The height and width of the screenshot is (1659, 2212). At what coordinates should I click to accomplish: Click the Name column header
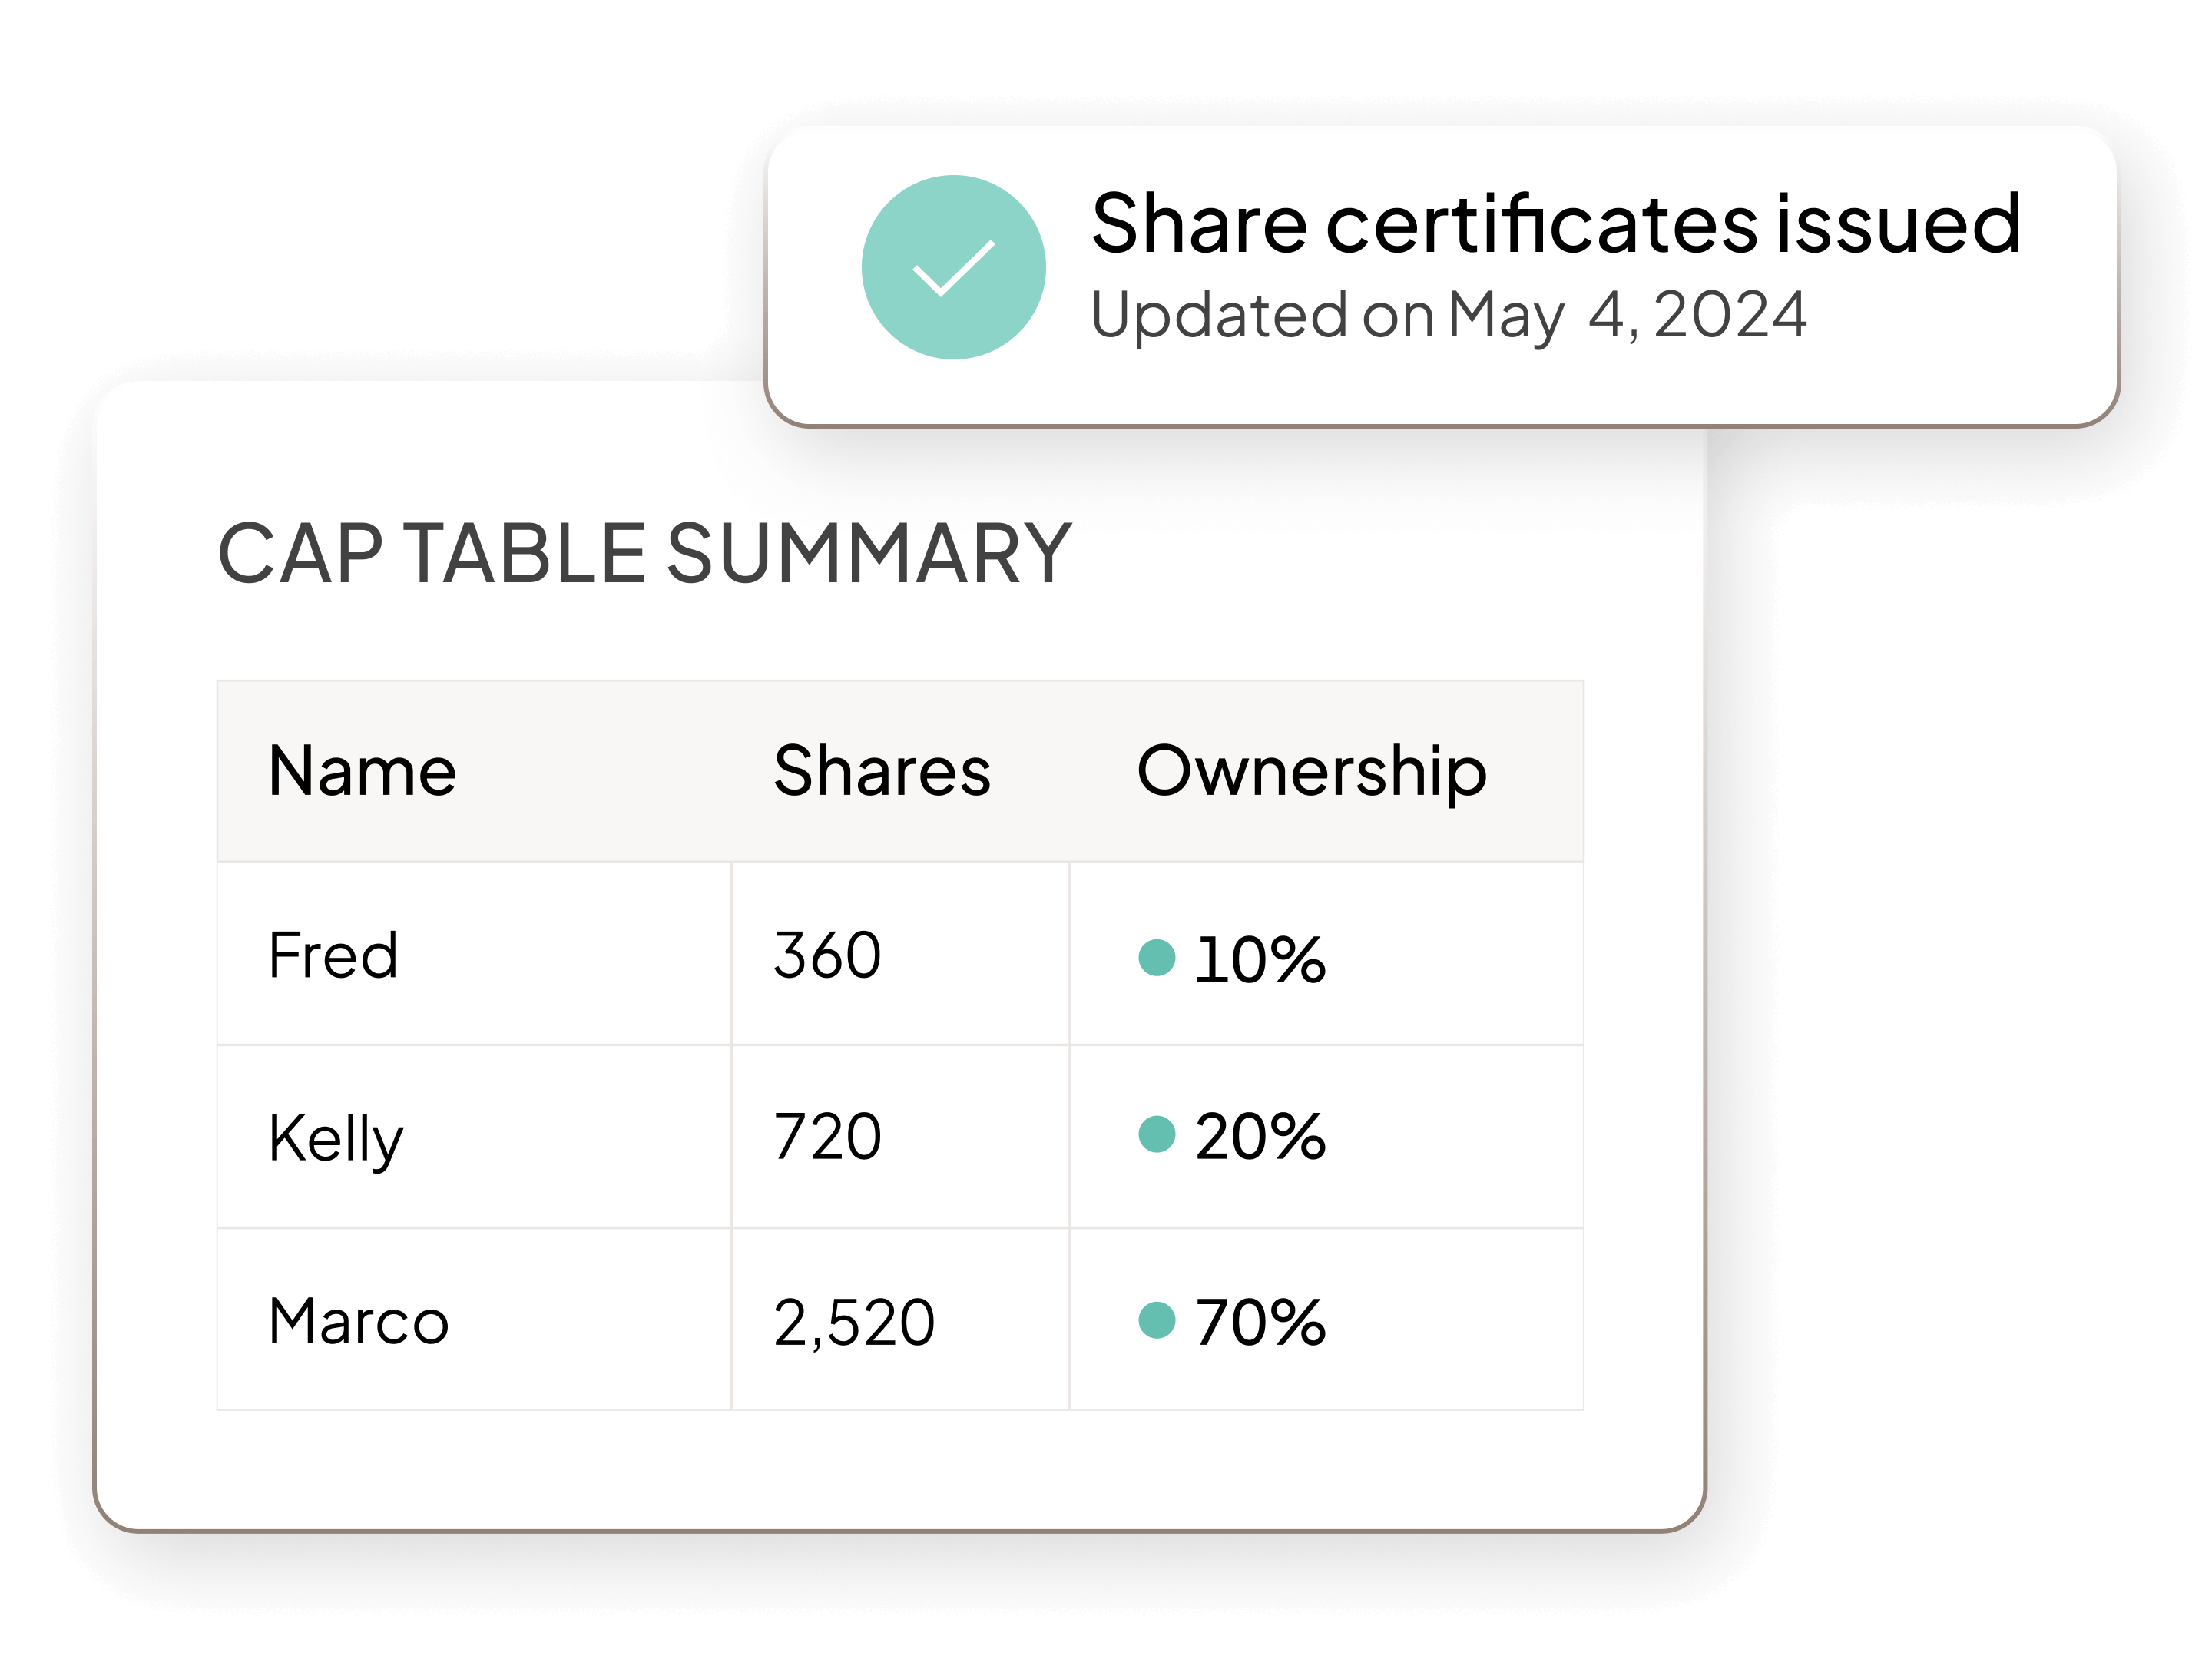362,771
